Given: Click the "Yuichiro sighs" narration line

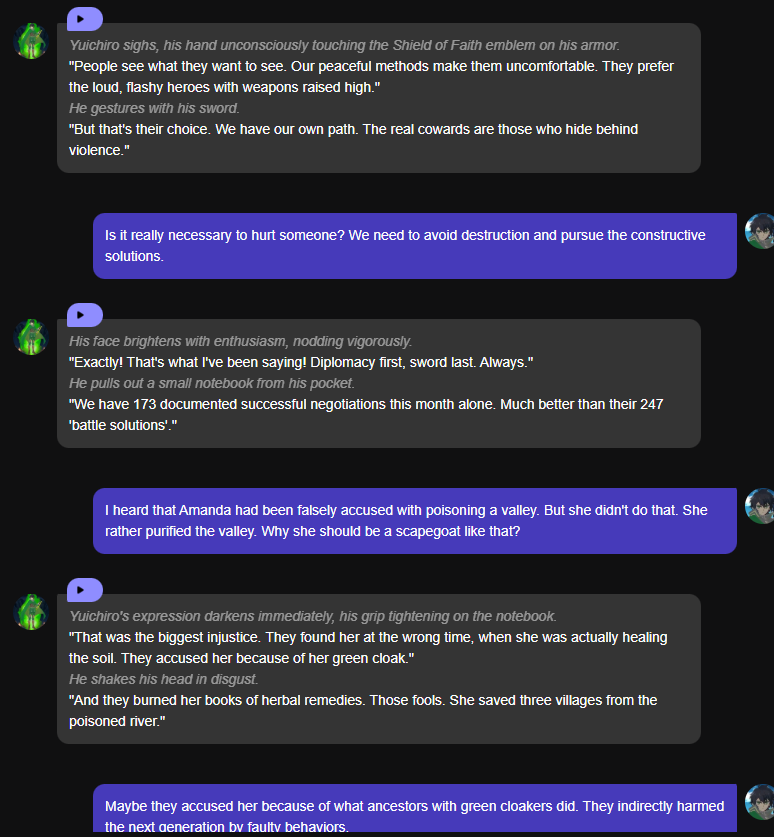Looking at the screenshot, I should [344, 45].
